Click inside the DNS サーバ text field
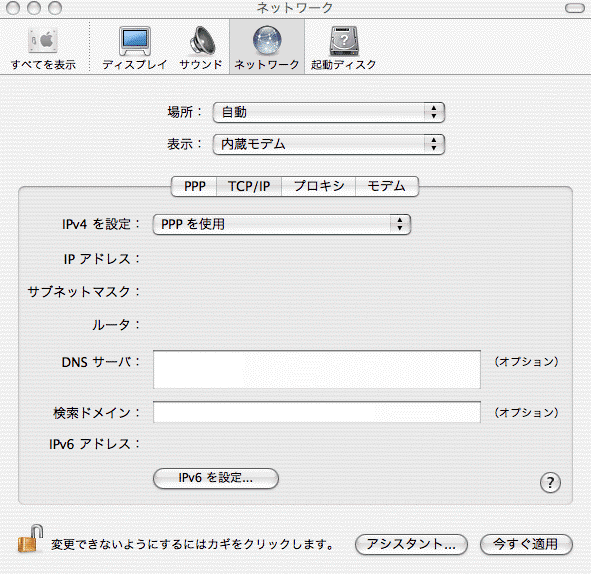This screenshot has height=574, width=591. [317, 369]
